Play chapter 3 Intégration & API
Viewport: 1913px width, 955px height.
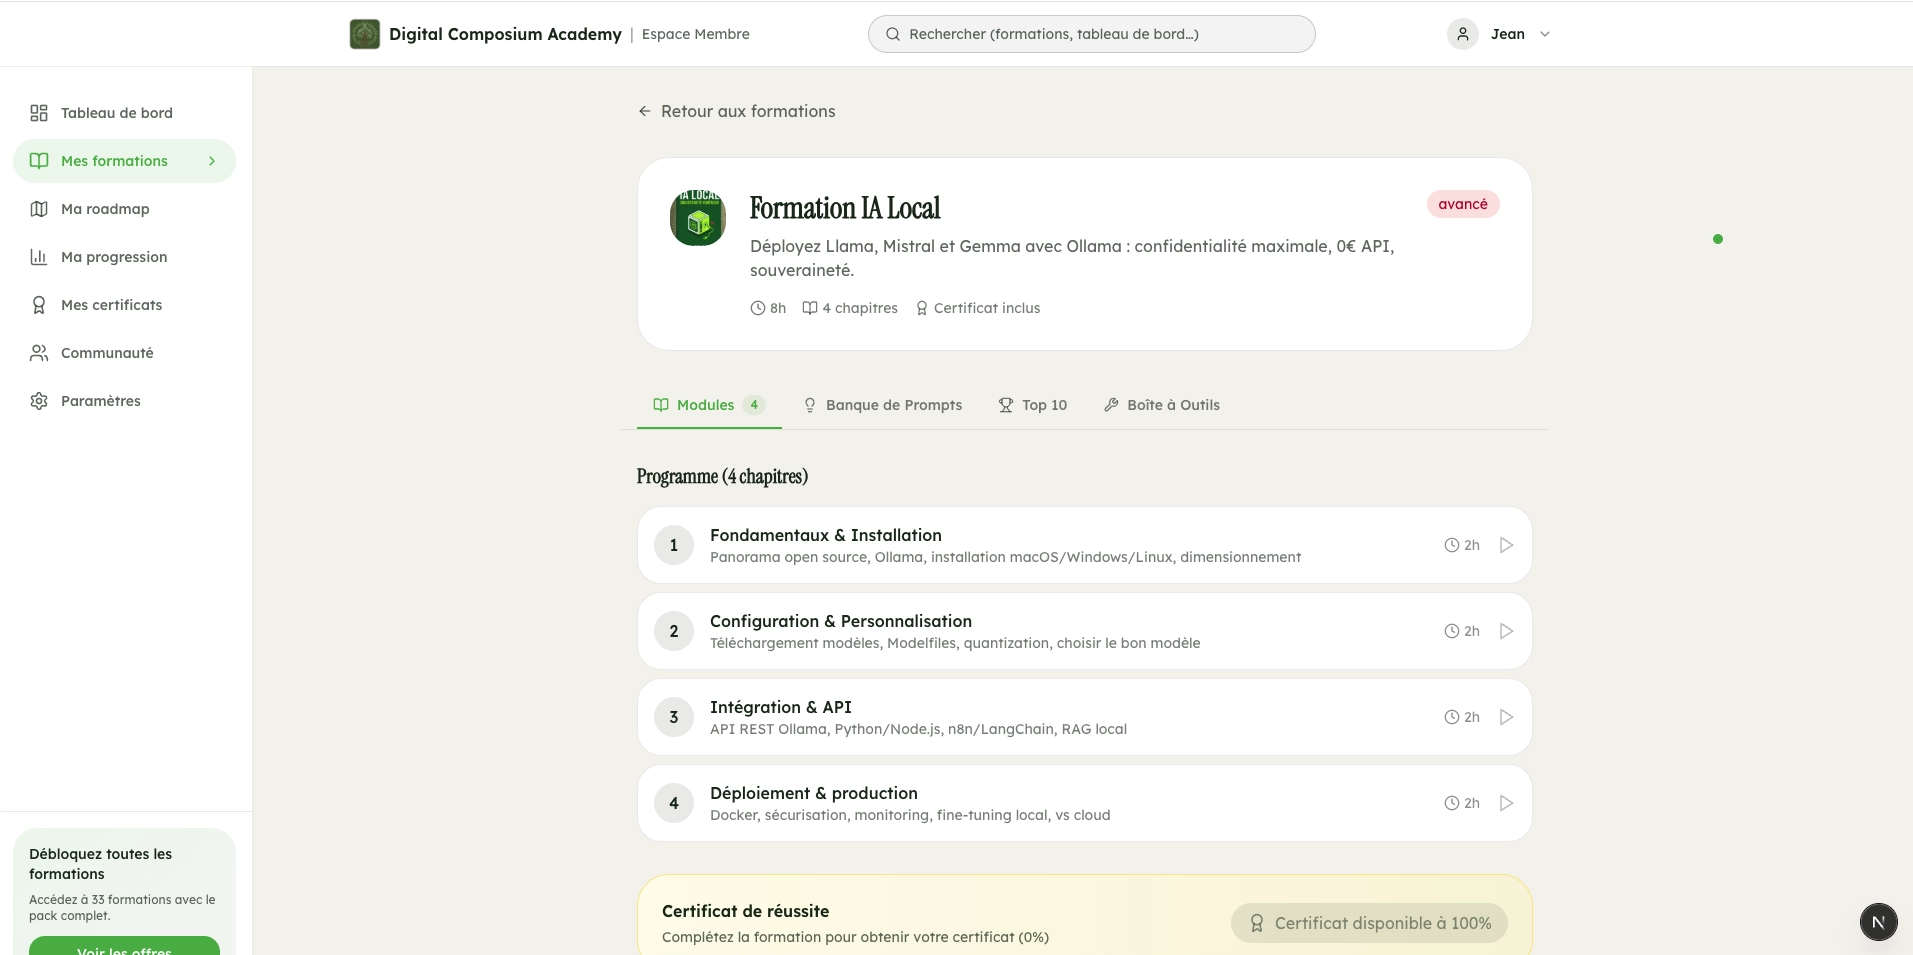pos(1505,716)
